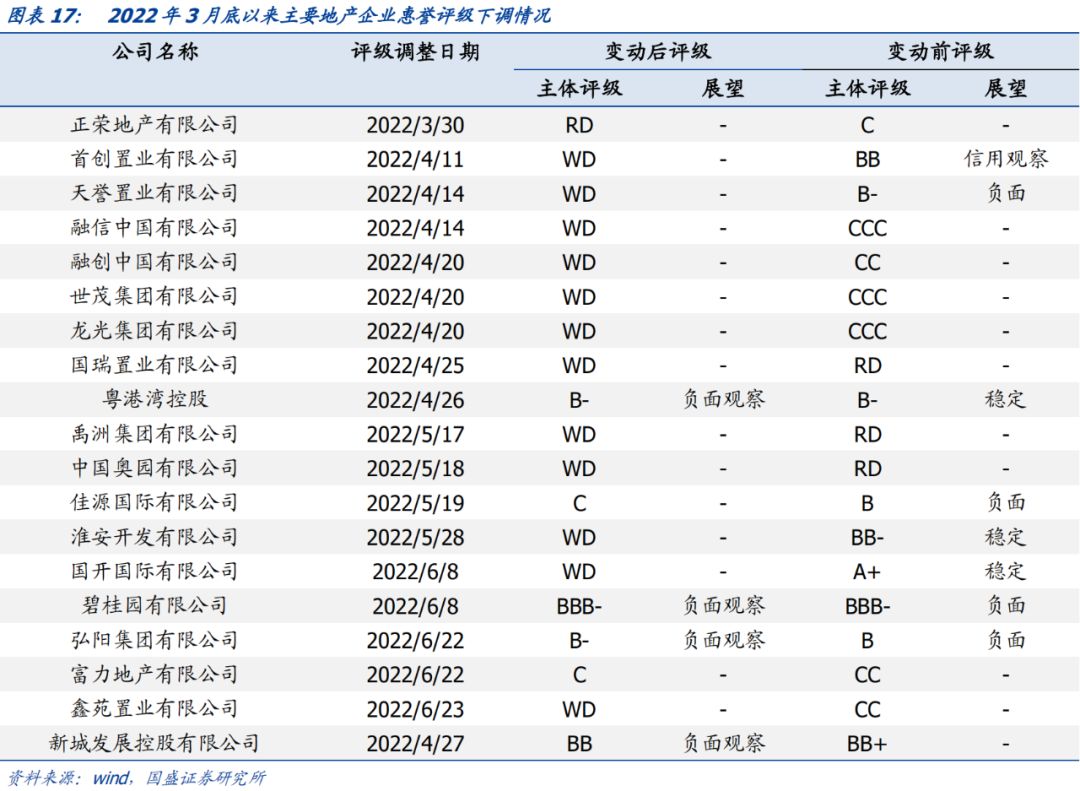Select company name '首创置业有限公司'
This screenshot has height=791, width=1080.
pos(154,159)
